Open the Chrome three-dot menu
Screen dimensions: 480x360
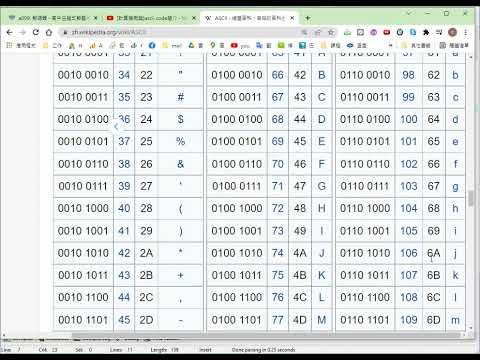point(465,32)
